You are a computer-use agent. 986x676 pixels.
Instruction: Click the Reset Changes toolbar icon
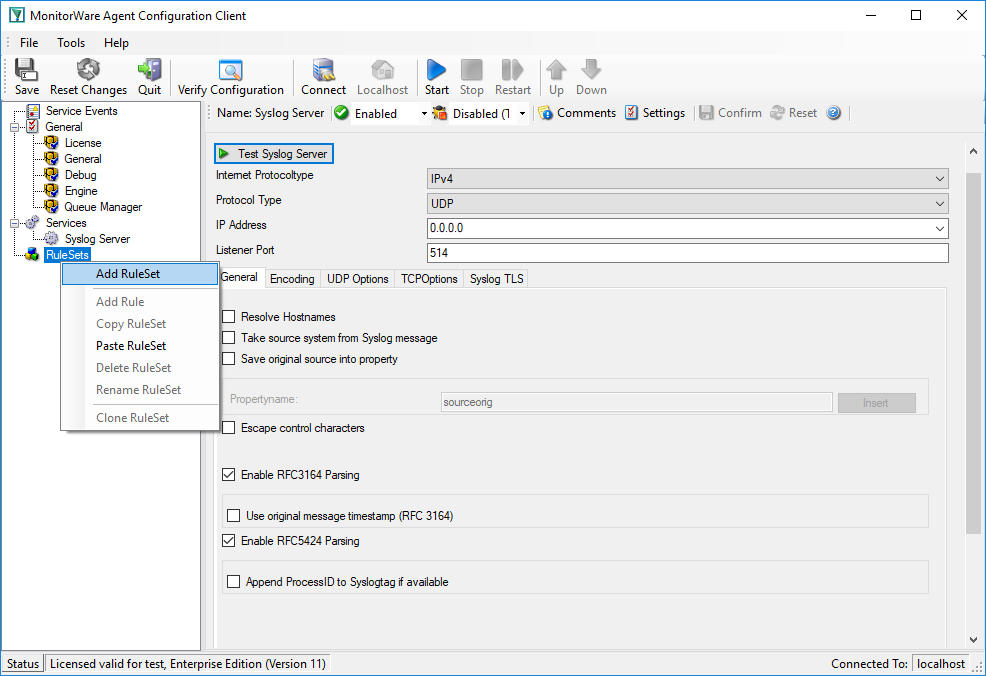coord(88,77)
